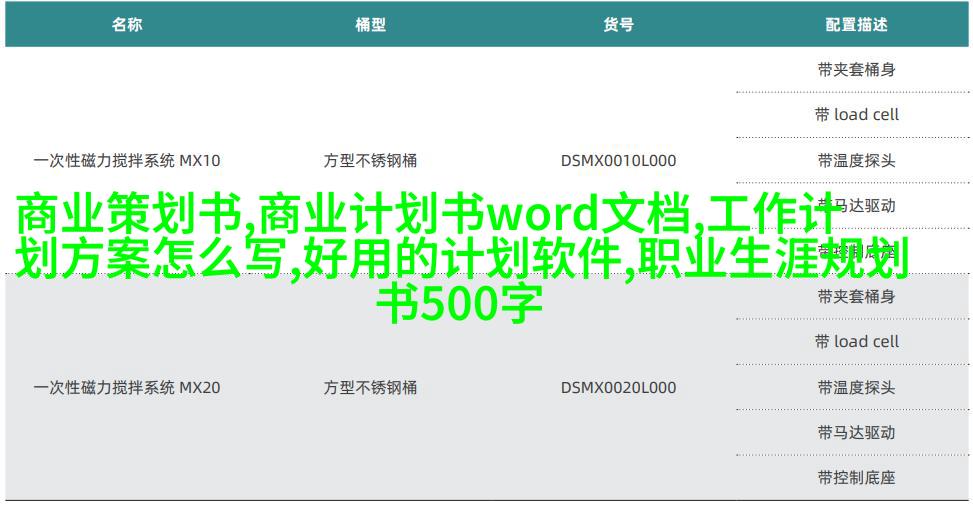The width and height of the screenshot is (973, 505).
Task: Select 方型不锈钢桶 in the MX20 row
Action: [370, 387]
